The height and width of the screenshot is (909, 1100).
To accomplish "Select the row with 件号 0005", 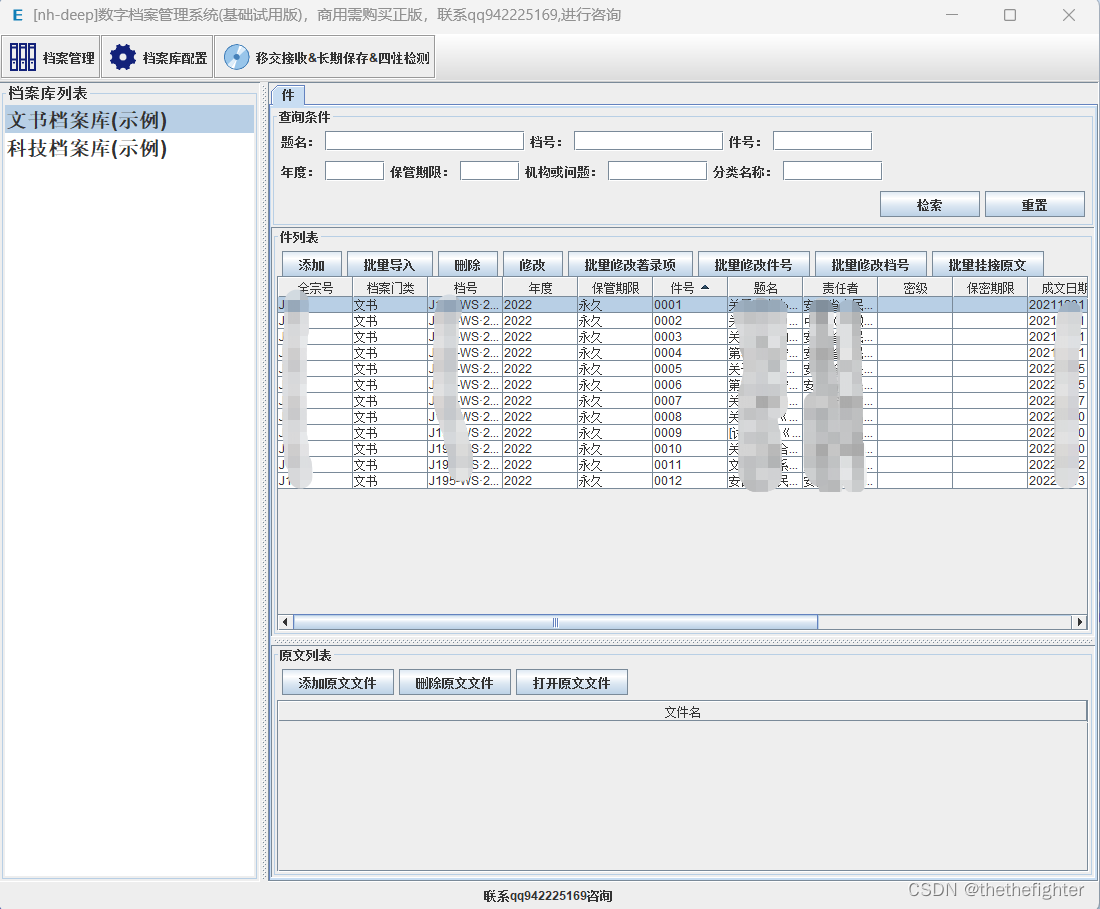I will tap(683, 369).
